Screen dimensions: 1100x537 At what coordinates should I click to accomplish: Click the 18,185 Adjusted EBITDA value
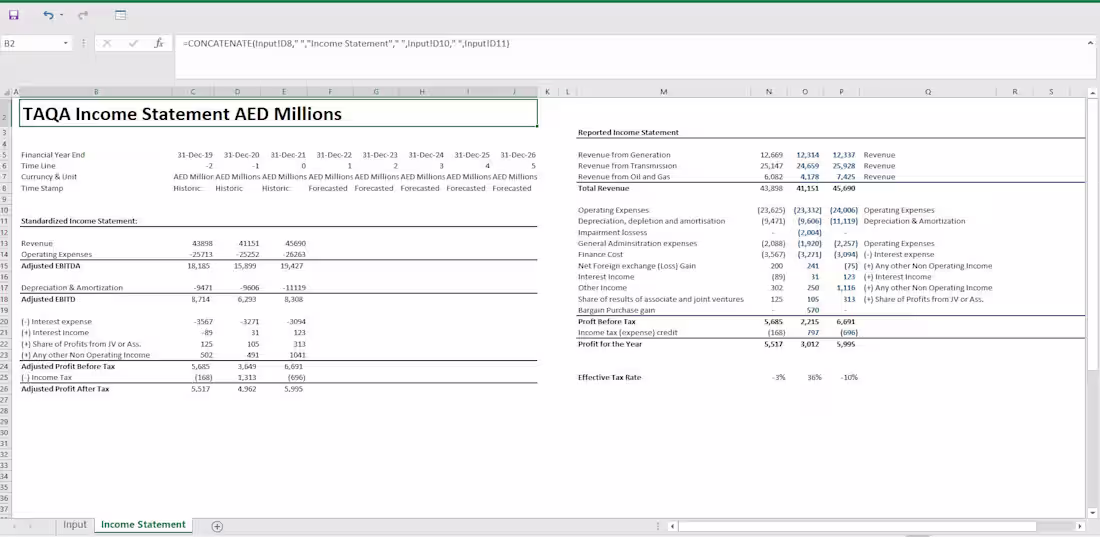(201, 266)
